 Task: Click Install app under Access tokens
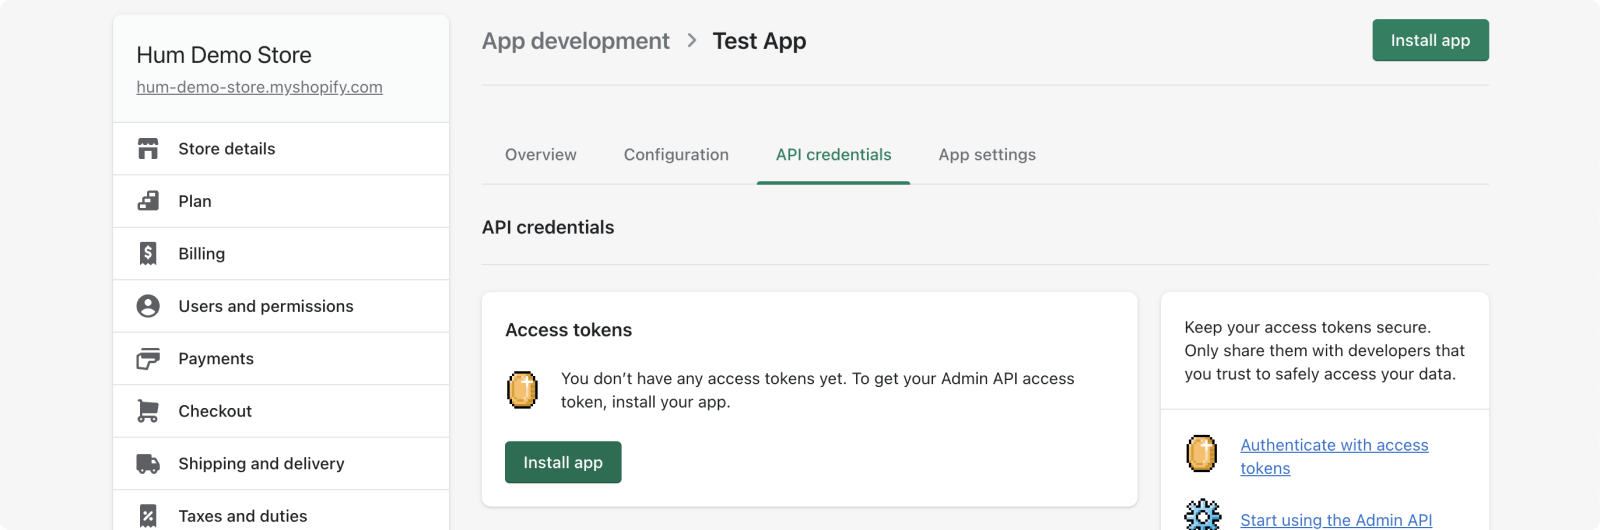pos(563,462)
